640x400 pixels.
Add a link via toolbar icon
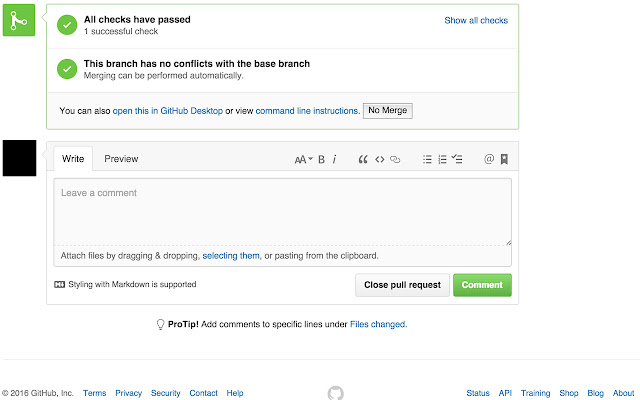[x=395, y=159]
